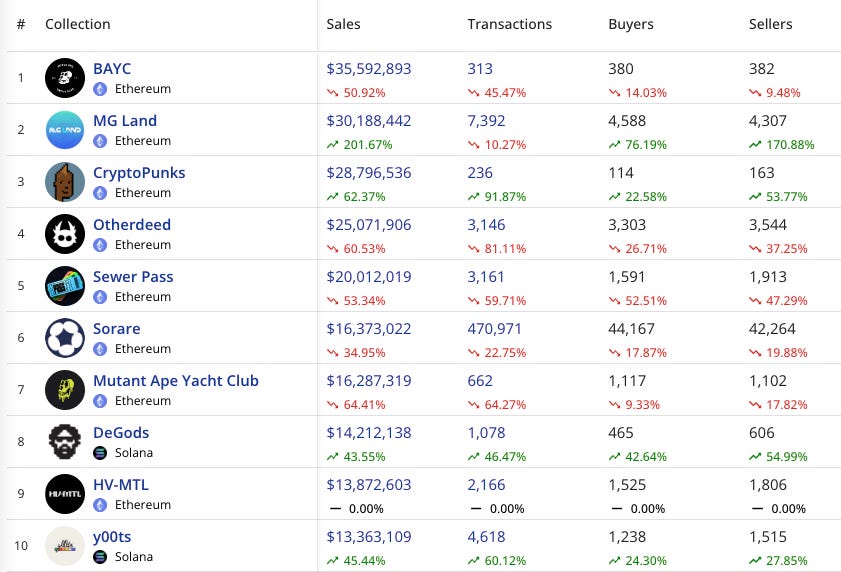This screenshot has width=841, height=572.
Task: Open the Sorare soccer ball logo
Action: click(65, 338)
